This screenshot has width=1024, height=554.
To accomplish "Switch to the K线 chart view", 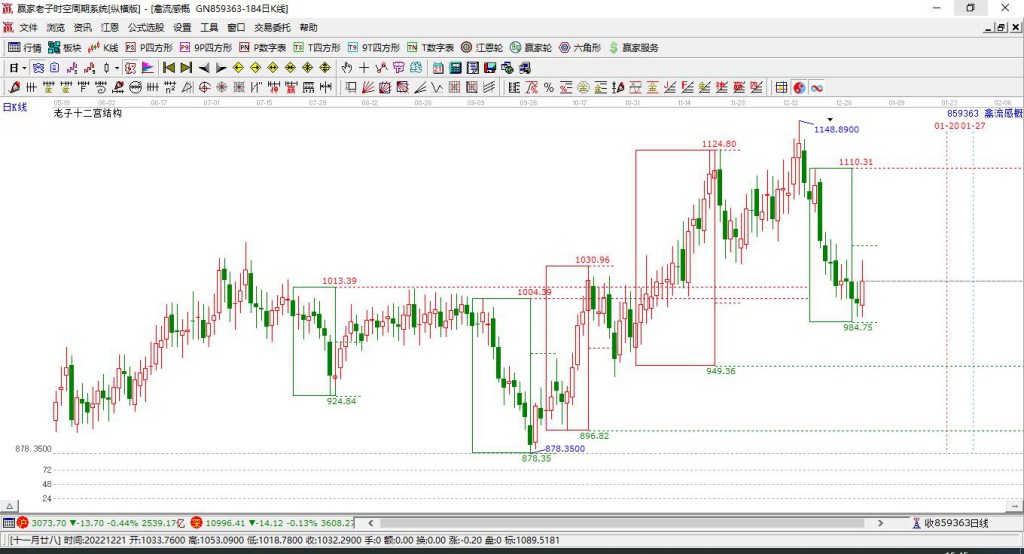I will click(103, 47).
